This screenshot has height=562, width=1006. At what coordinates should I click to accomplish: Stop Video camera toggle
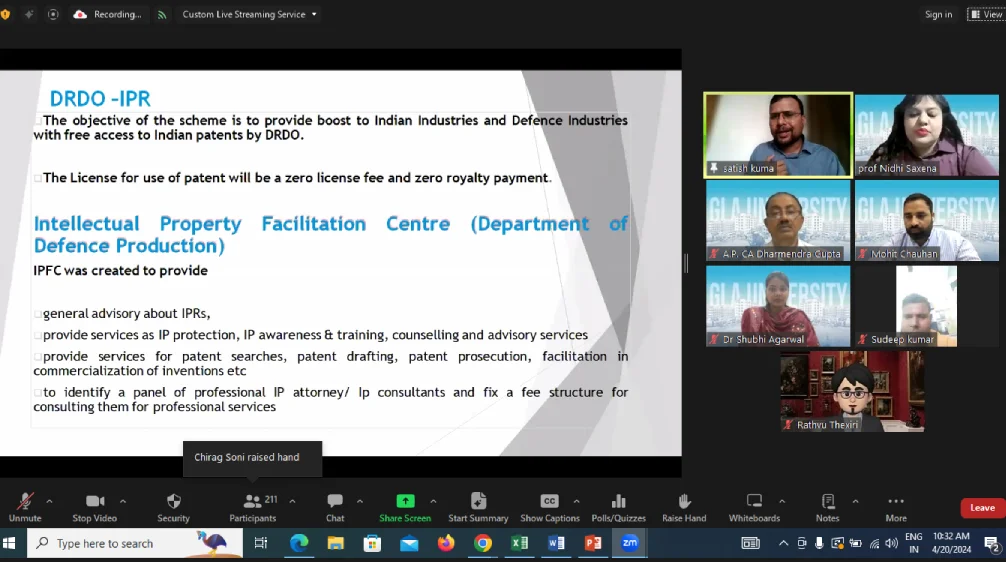pos(95,506)
